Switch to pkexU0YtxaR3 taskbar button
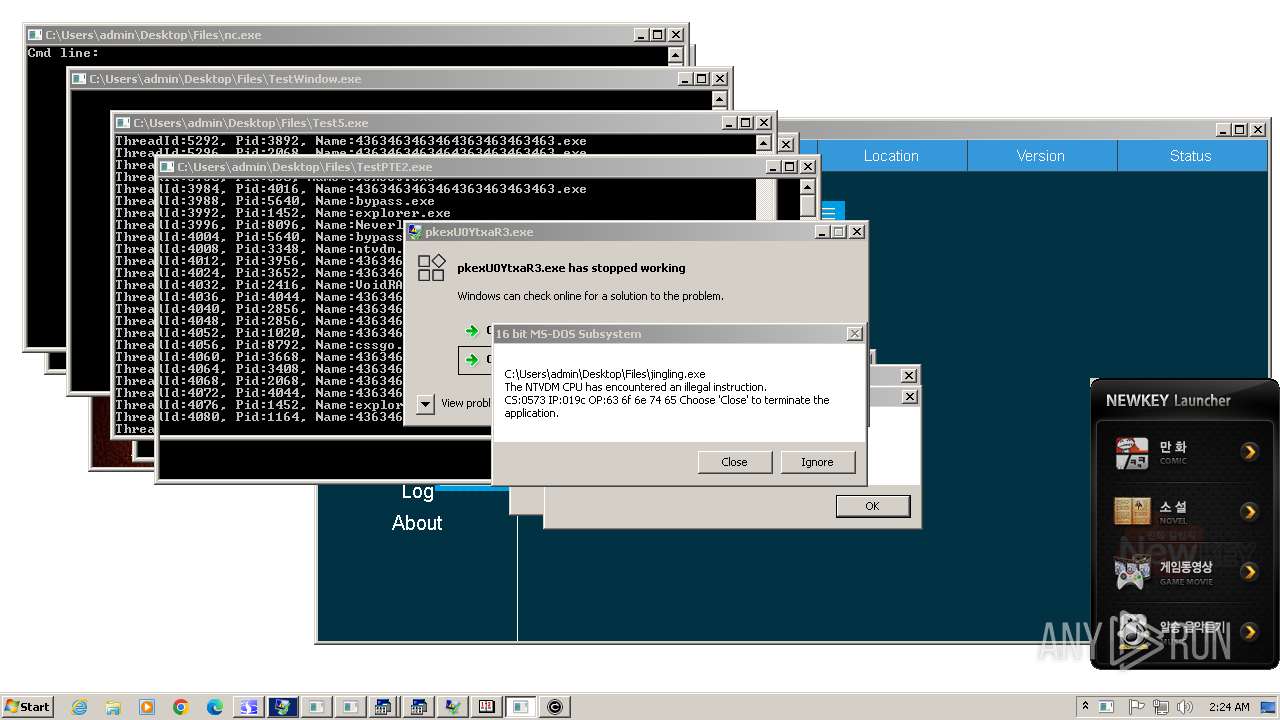 point(283,707)
